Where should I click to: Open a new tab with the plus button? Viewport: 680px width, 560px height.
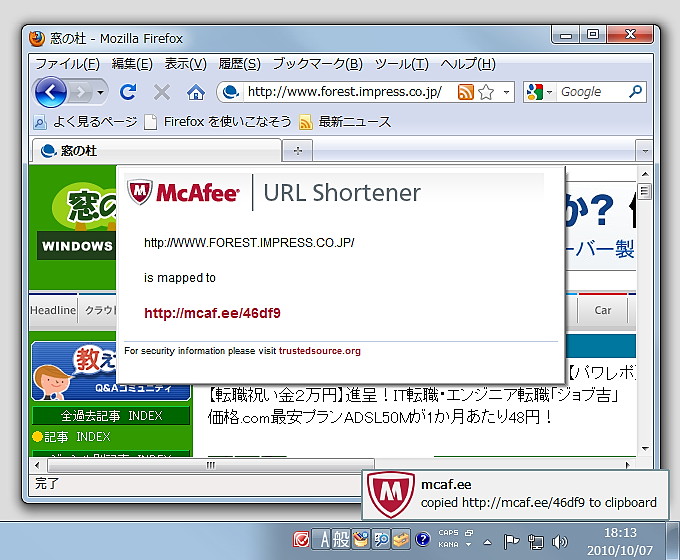pyautogui.click(x=298, y=151)
